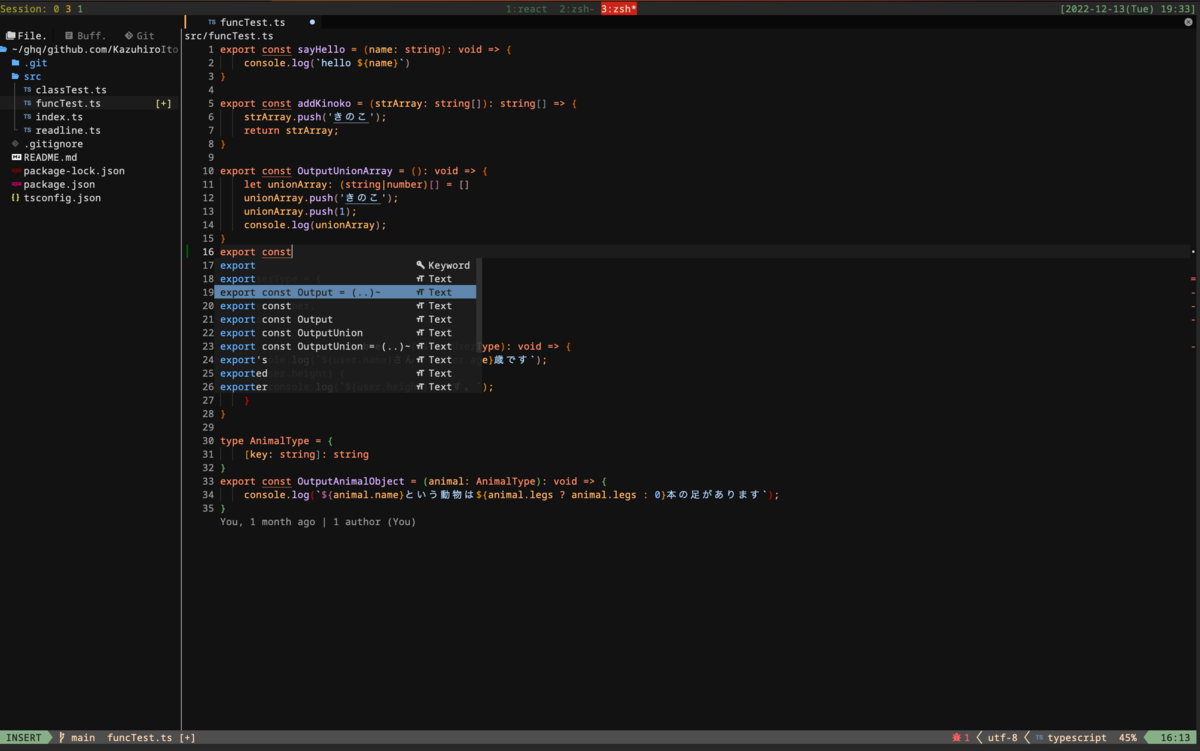Click the tmux date and time display
The image size is (1200, 751).
coord(1129,9)
